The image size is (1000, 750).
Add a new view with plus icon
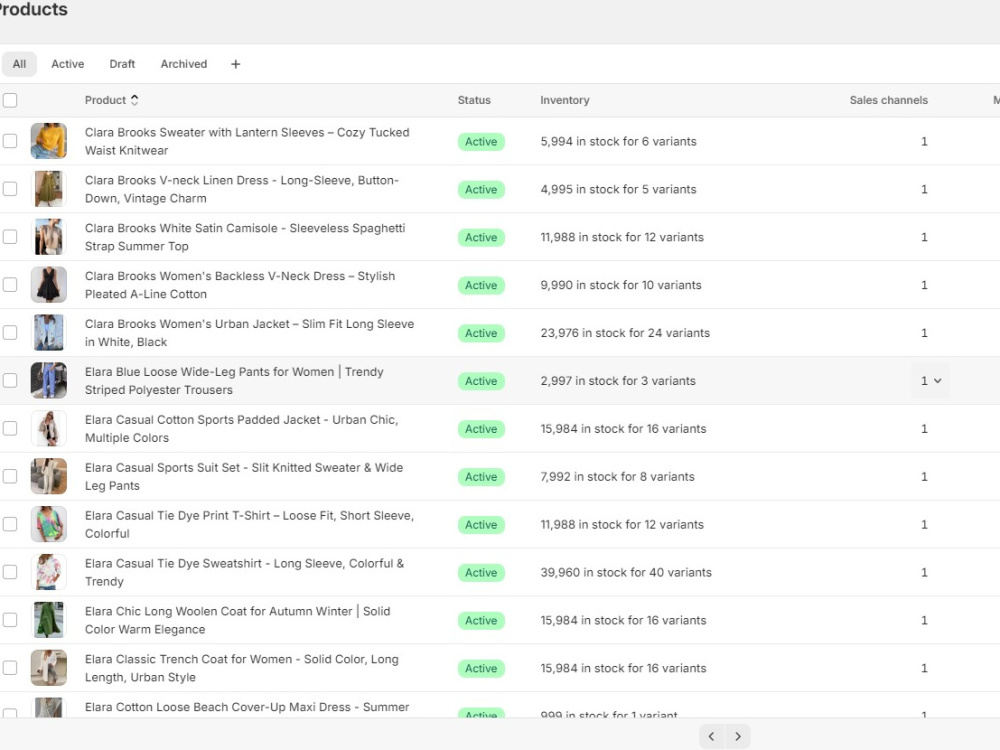coord(235,64)
